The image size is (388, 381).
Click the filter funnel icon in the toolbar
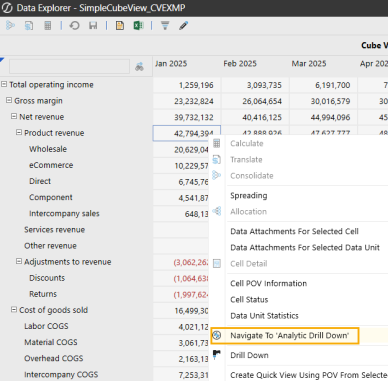[165, 26]
